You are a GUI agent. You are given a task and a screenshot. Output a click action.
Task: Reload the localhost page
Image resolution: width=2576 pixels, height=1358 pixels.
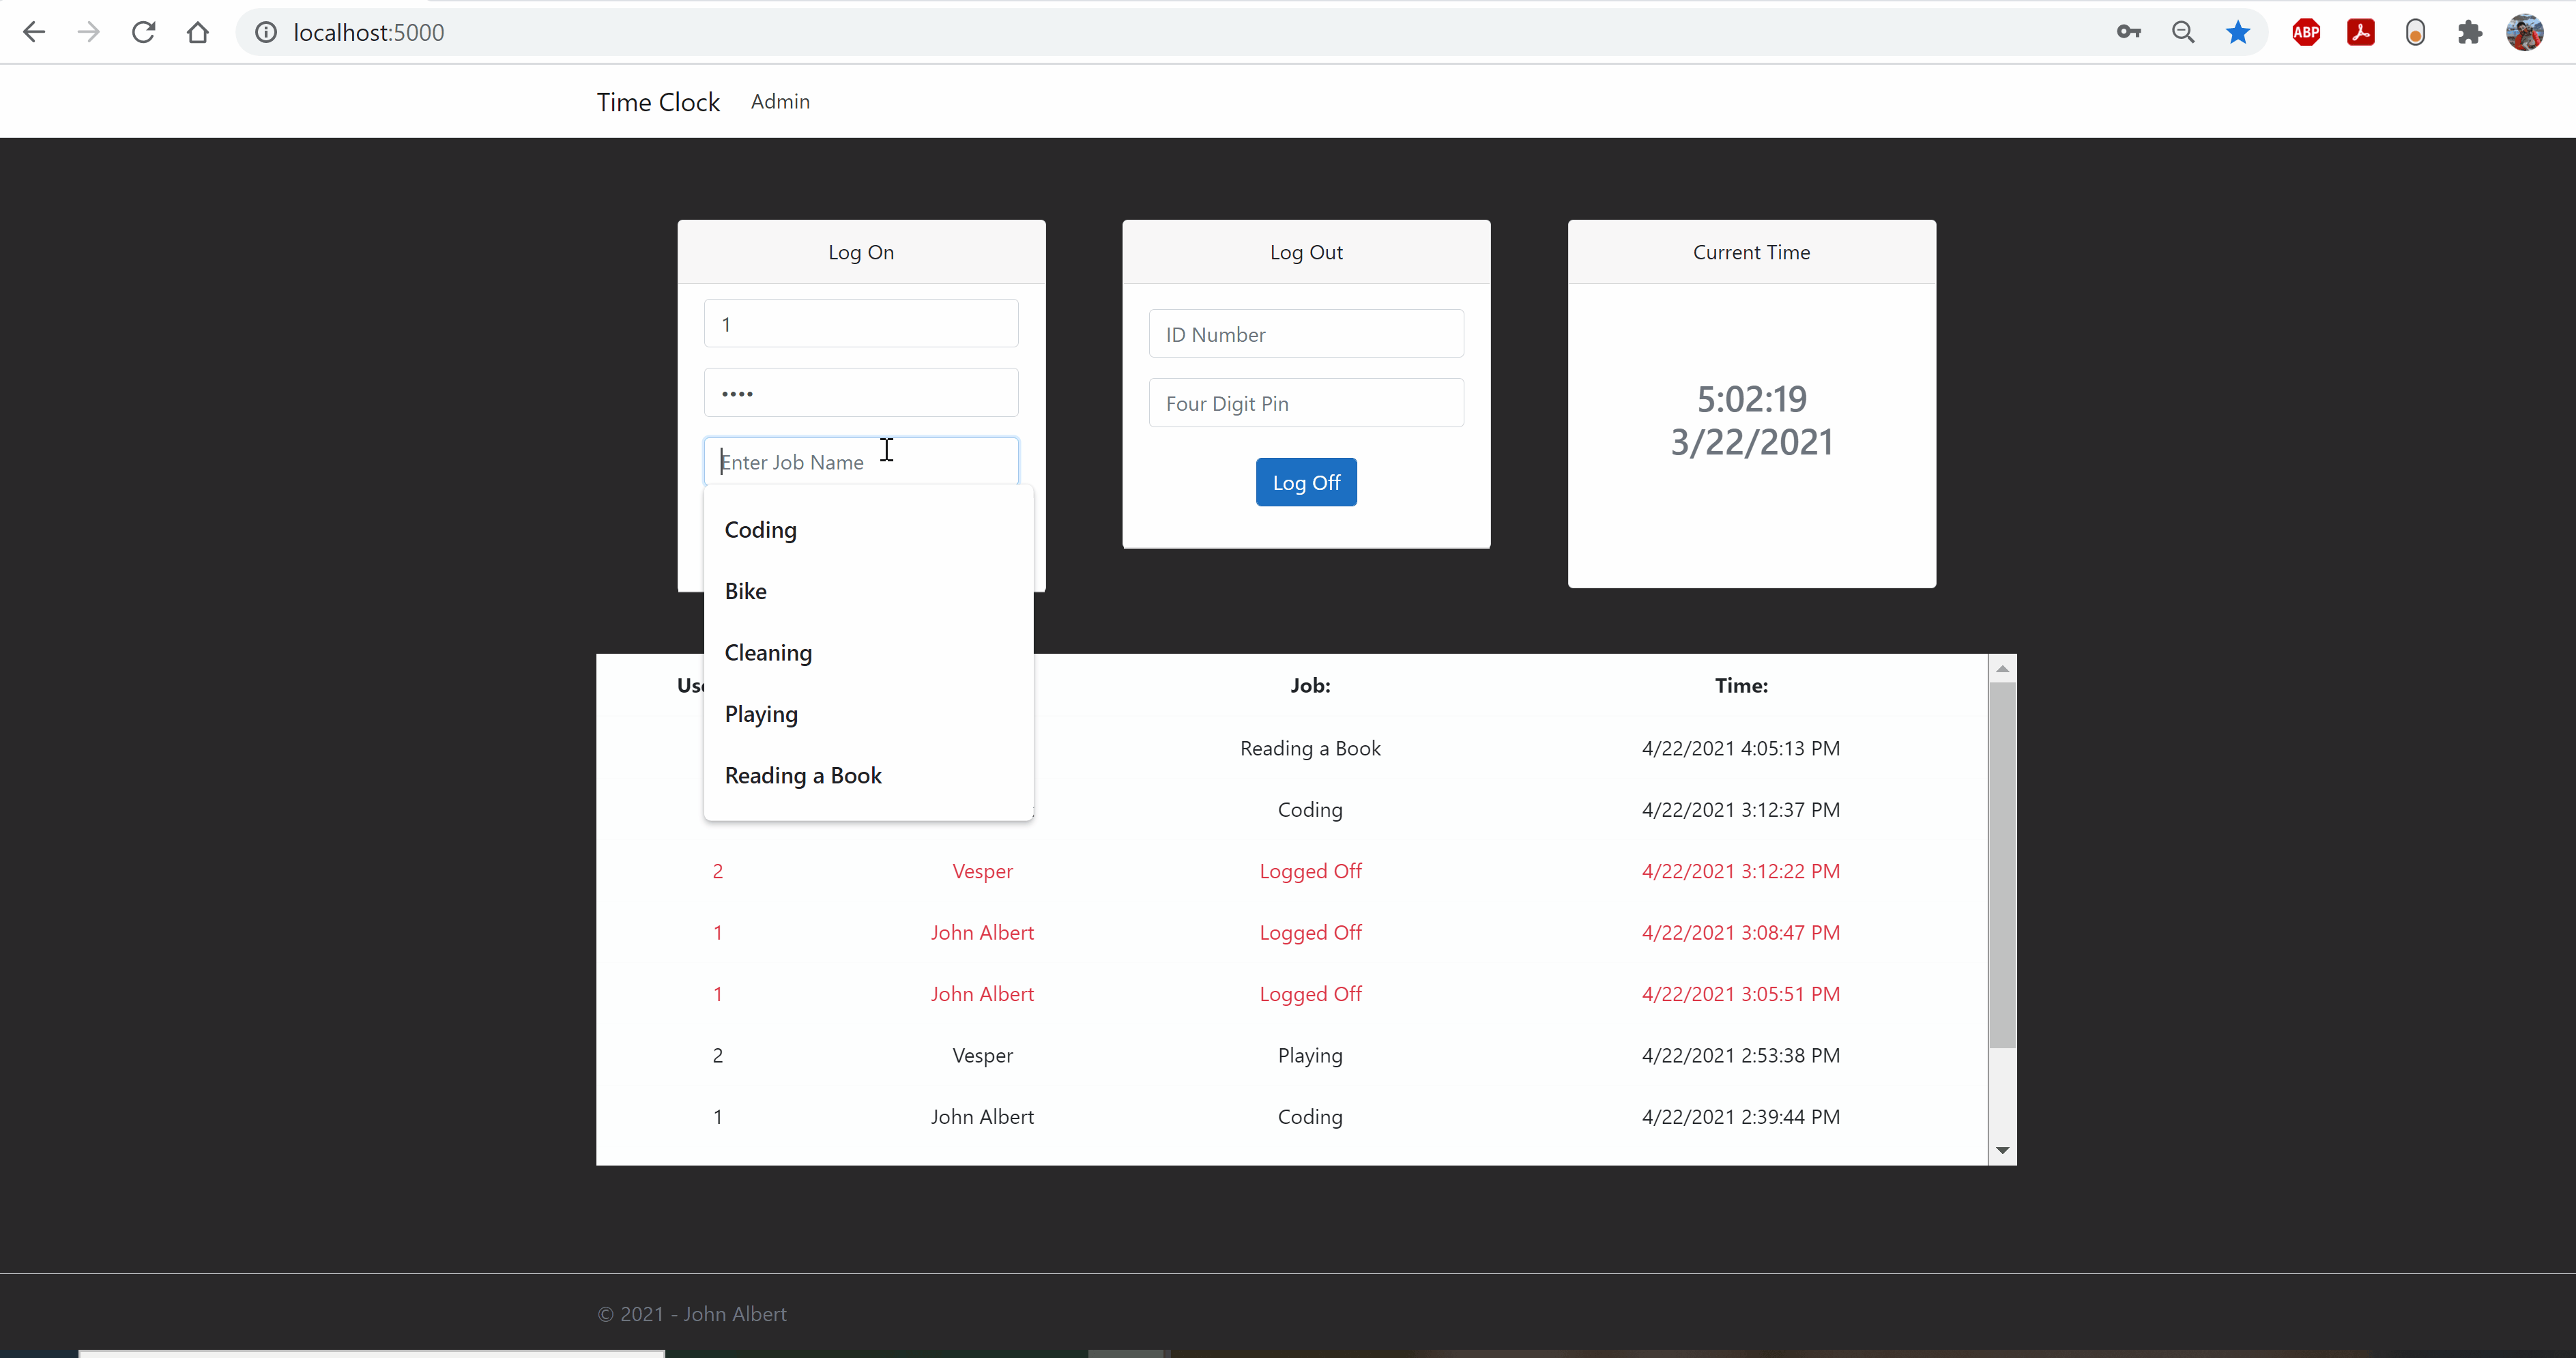click(x=143, y=32)
